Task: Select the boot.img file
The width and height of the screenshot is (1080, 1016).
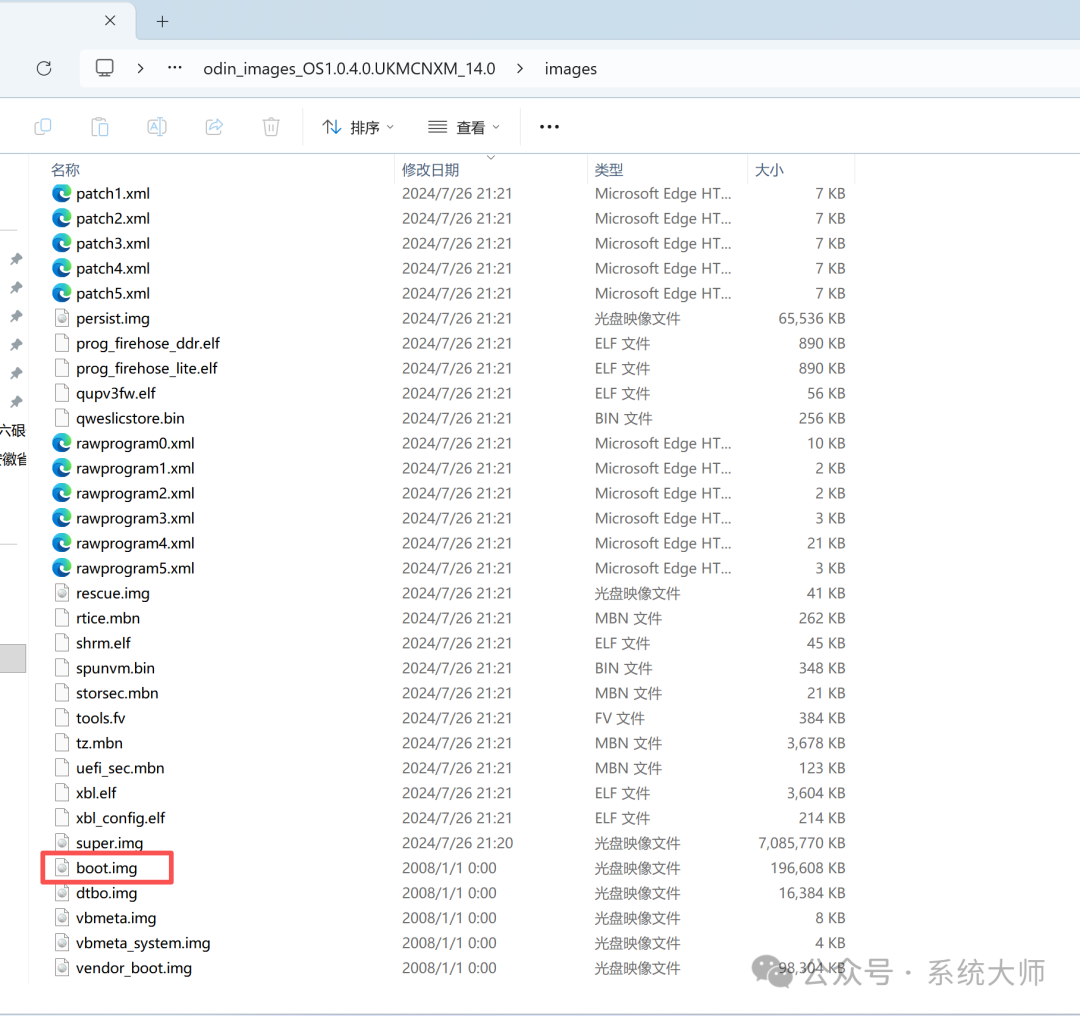Action: coord(106,868)
